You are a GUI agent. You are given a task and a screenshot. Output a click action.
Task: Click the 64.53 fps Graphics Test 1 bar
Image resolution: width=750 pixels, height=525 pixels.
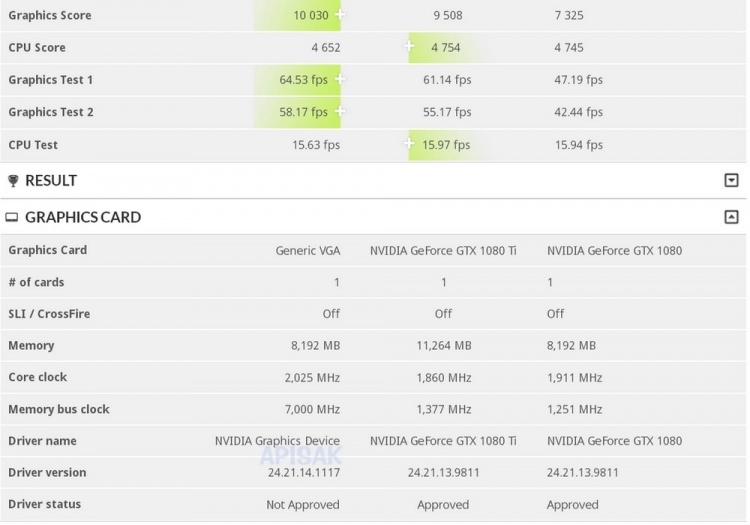[306, 80]
